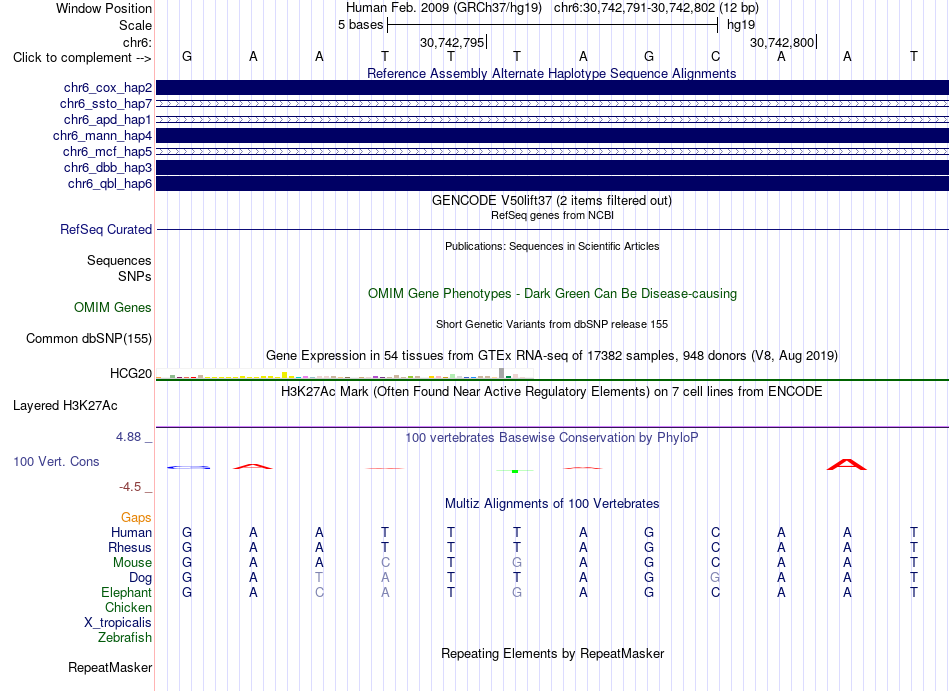This screenshot has height=691, width=950.
Task: Click the blue PhyloP conservation bar
Action: click(x=188, y=467)
